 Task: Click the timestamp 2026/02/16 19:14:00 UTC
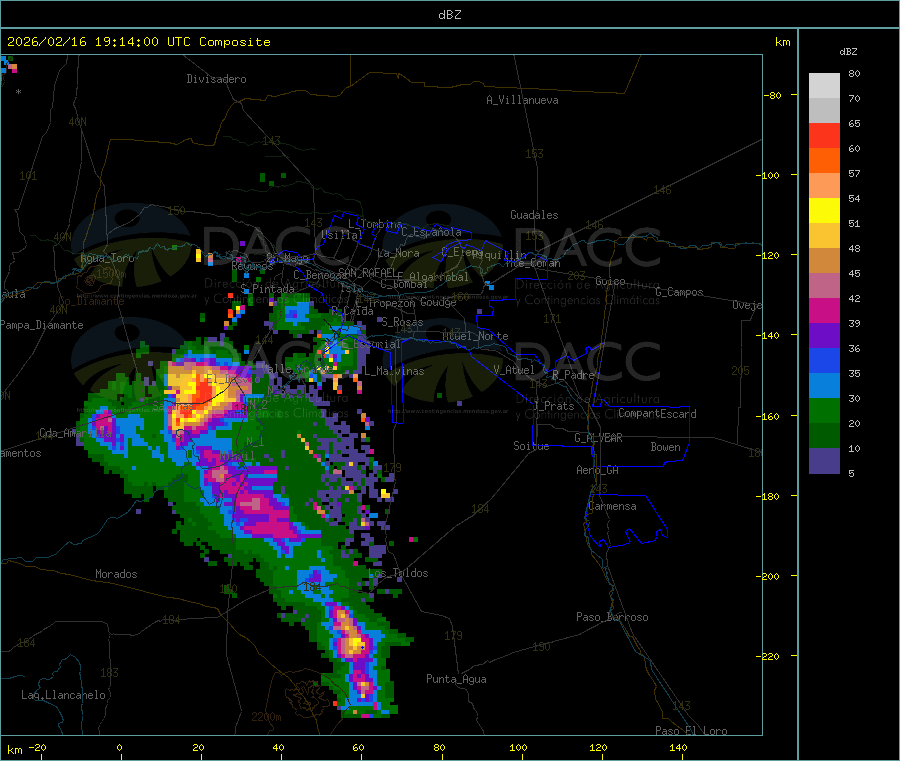pos(99,42)
